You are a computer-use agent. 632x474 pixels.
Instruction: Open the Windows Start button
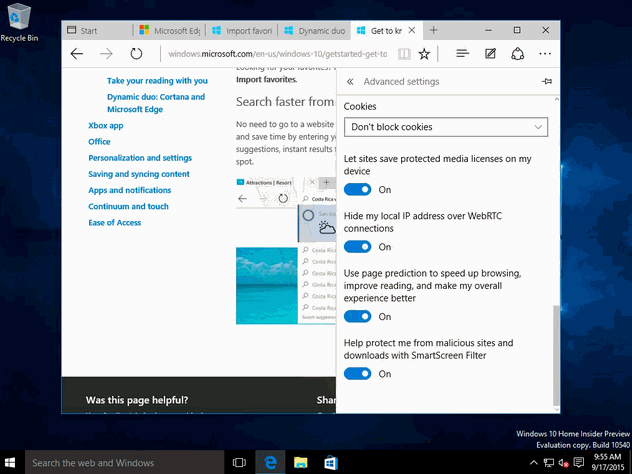10,462
